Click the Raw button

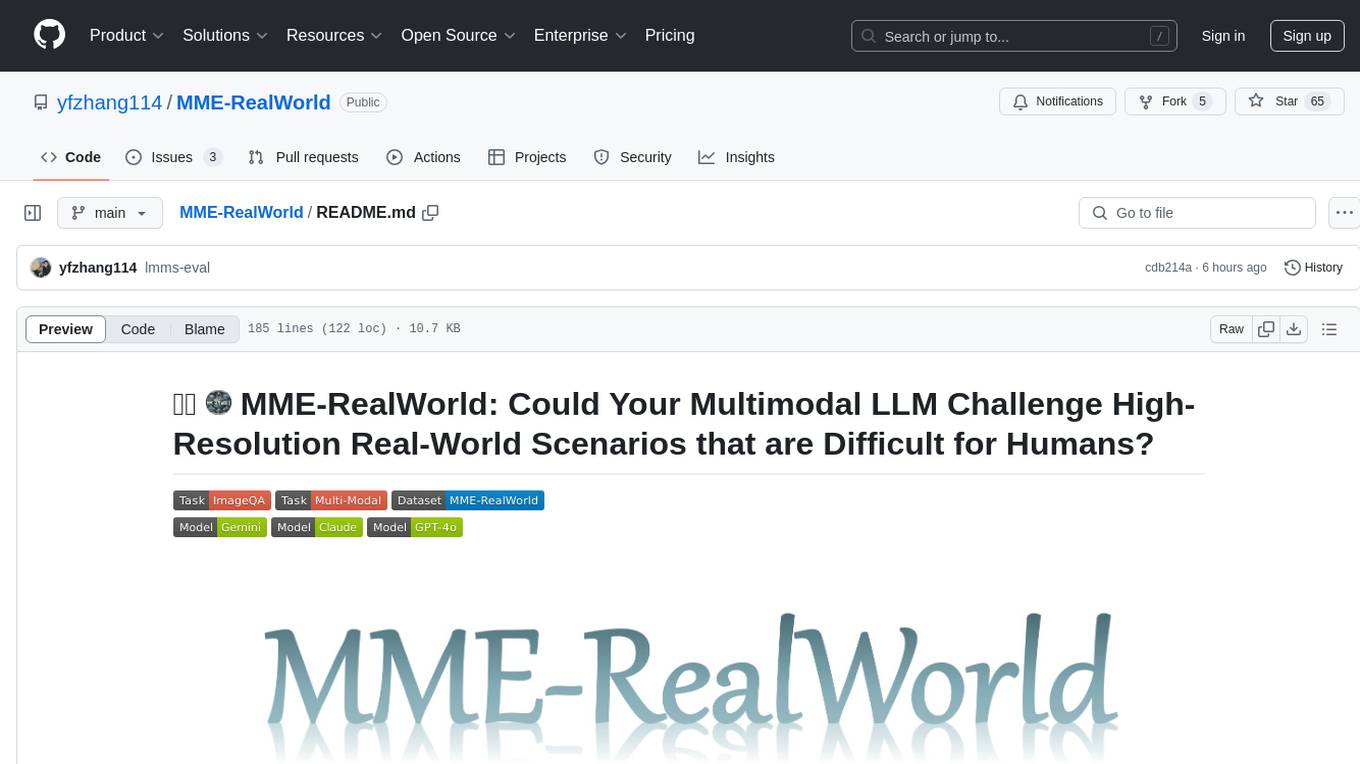[1231, 329]
